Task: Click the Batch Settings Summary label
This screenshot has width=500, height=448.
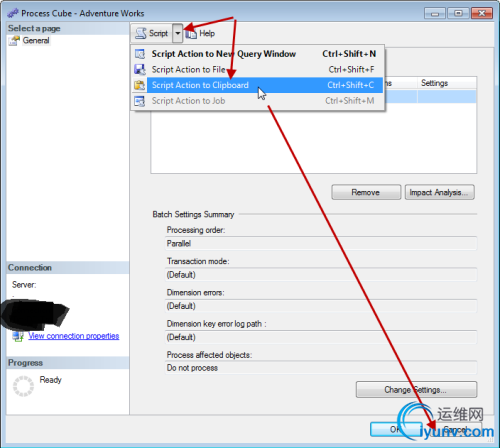Action: [x=193, y=214]
